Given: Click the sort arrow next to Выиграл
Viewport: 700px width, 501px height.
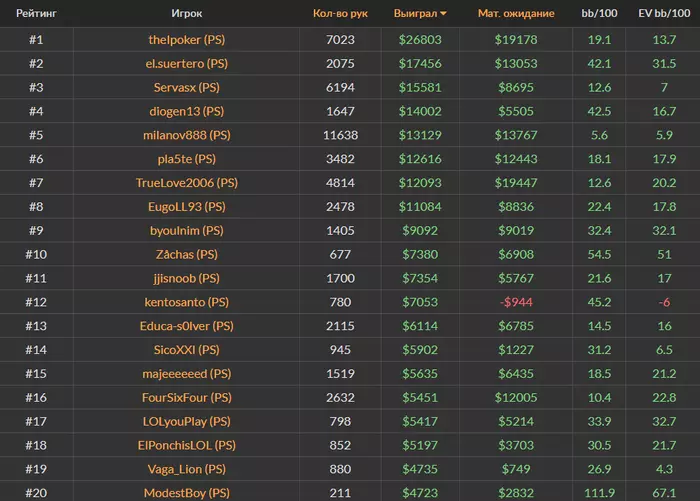Looking at the screenshot, I should click(444, 14).
